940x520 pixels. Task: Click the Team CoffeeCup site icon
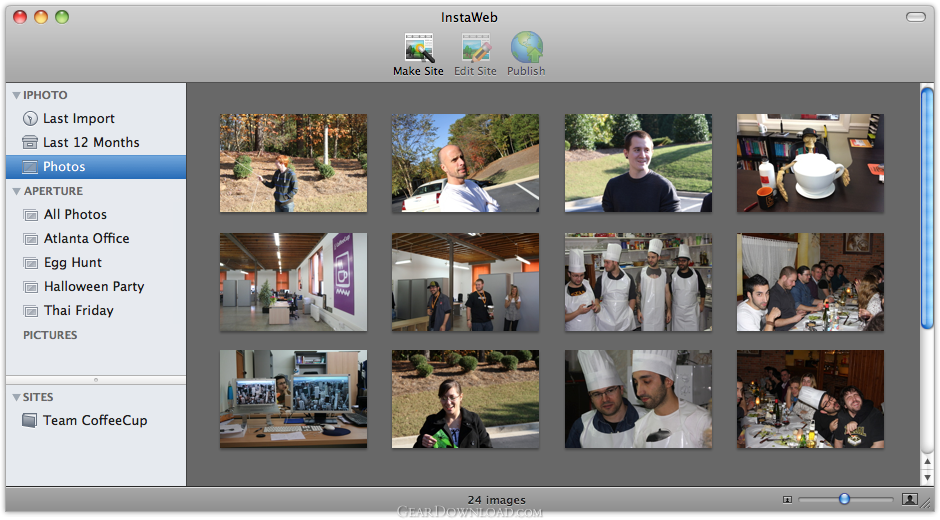[x=29, y=420]
